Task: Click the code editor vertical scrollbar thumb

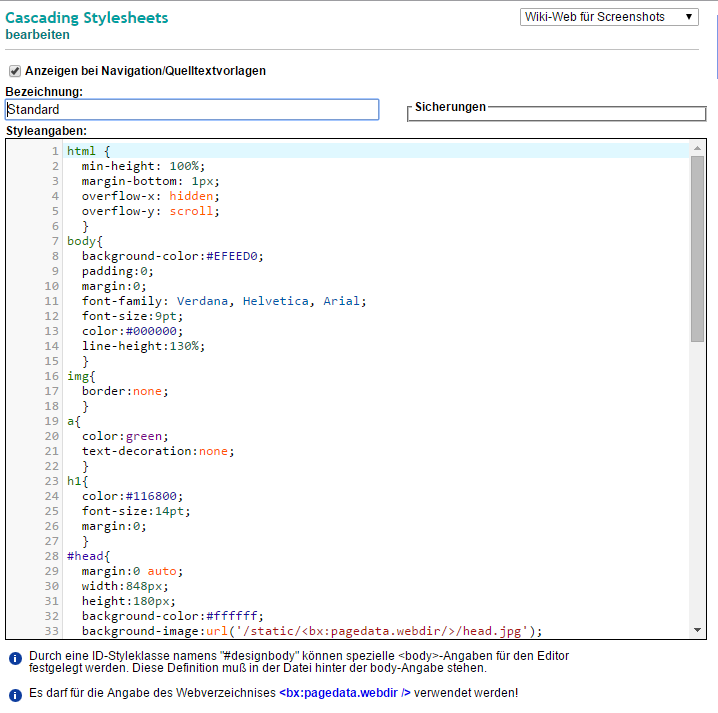Action: point(697,249)
